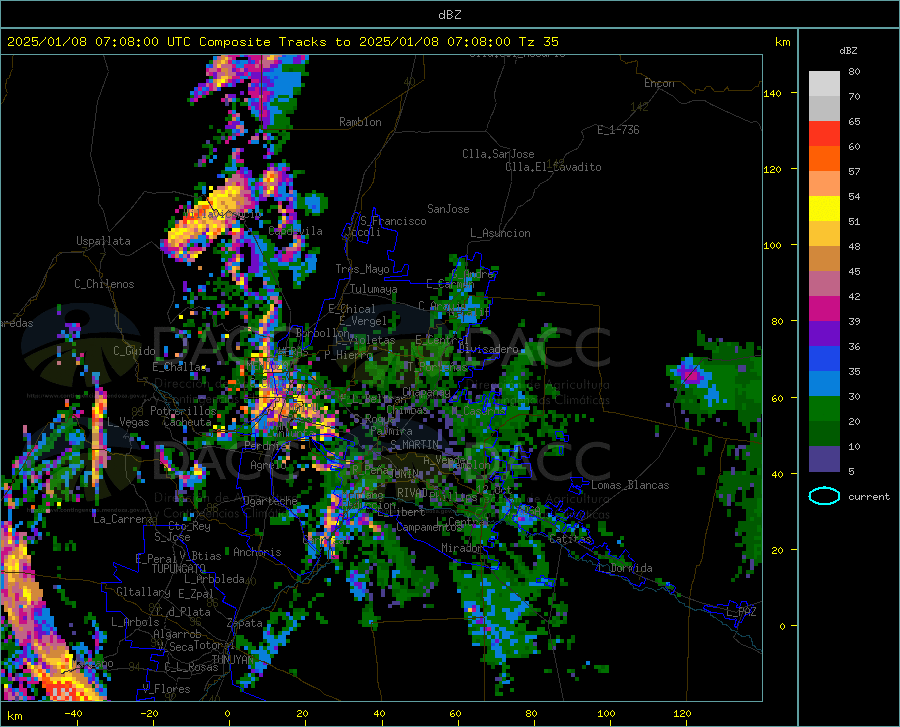Image resolution: width=900 pixels, height=727 pixels.
Task: Click the 'Ugarteche' map label
Action: [270, 500]
